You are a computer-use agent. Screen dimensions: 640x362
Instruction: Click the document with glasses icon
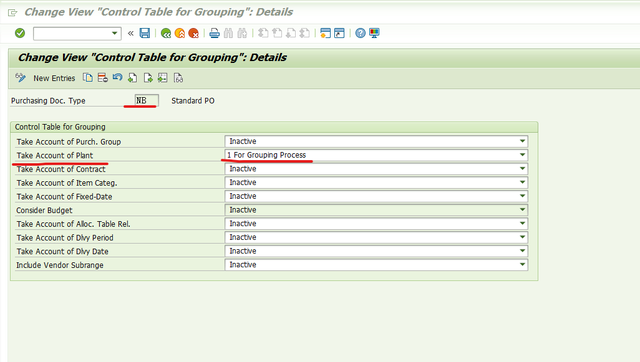coord(178,78)
